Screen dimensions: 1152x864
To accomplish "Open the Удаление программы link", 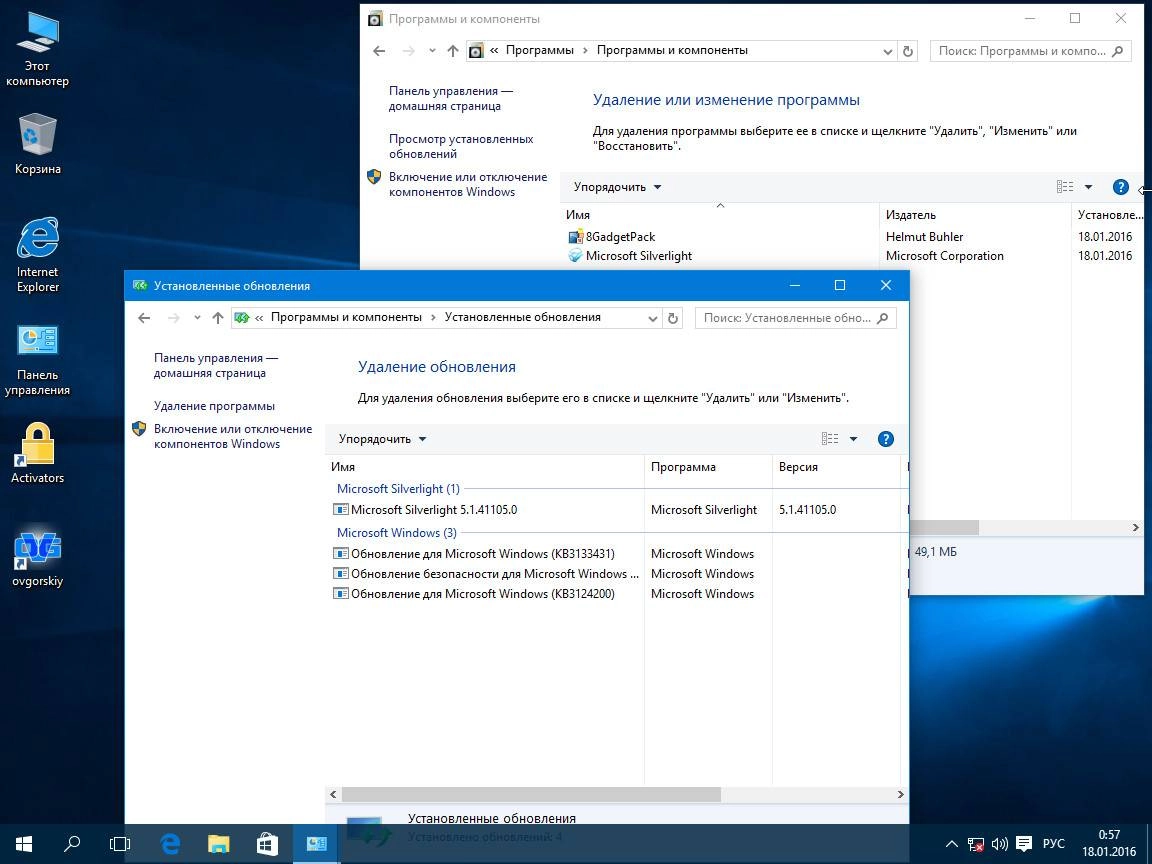I will pyautogui.click(x=214, y=406).
